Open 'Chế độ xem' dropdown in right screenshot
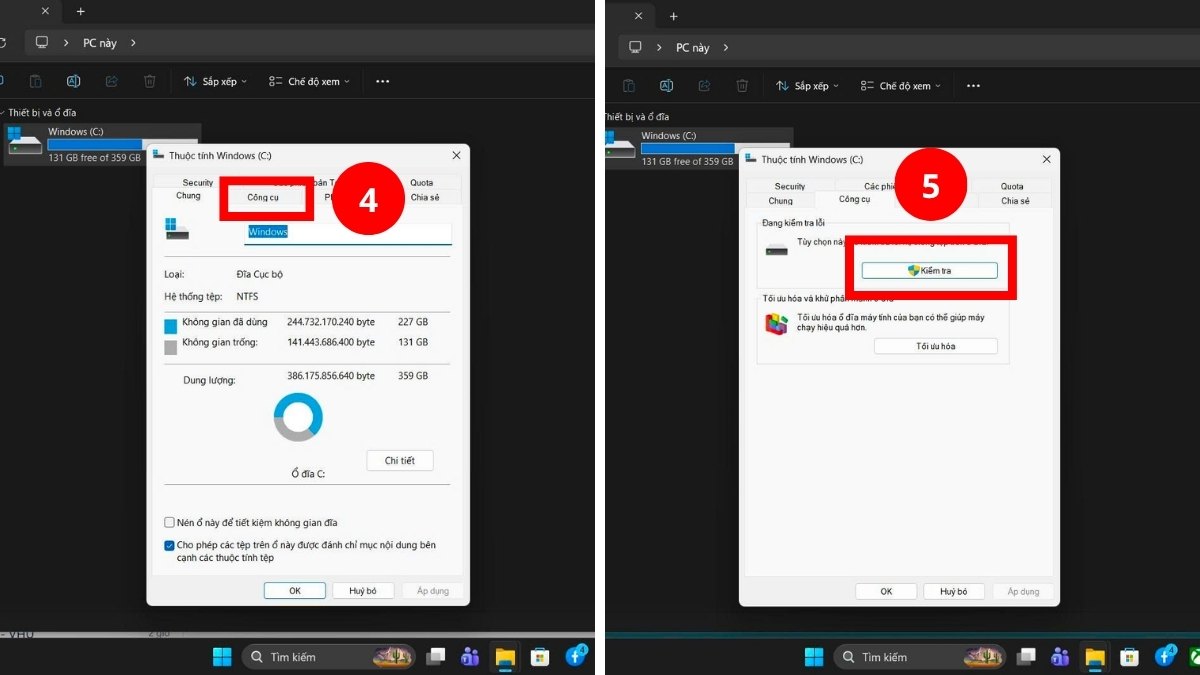This screenshot has width=1200, height=675. pyautogui.click(x=901, y=86)
